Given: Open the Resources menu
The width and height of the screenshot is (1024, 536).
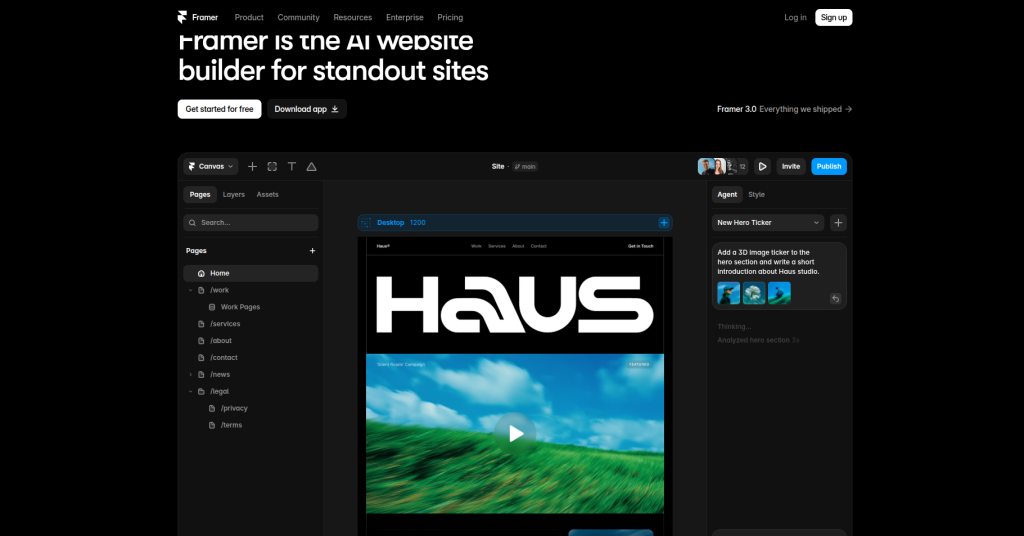Looking at the screenshot, I should pyautogui.click(x=353, y=18).
